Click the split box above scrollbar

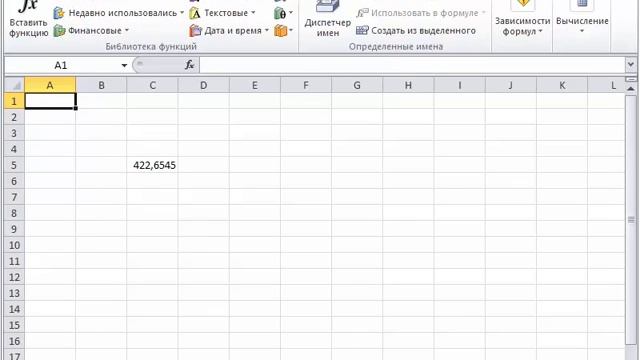(x=631, y=79)
